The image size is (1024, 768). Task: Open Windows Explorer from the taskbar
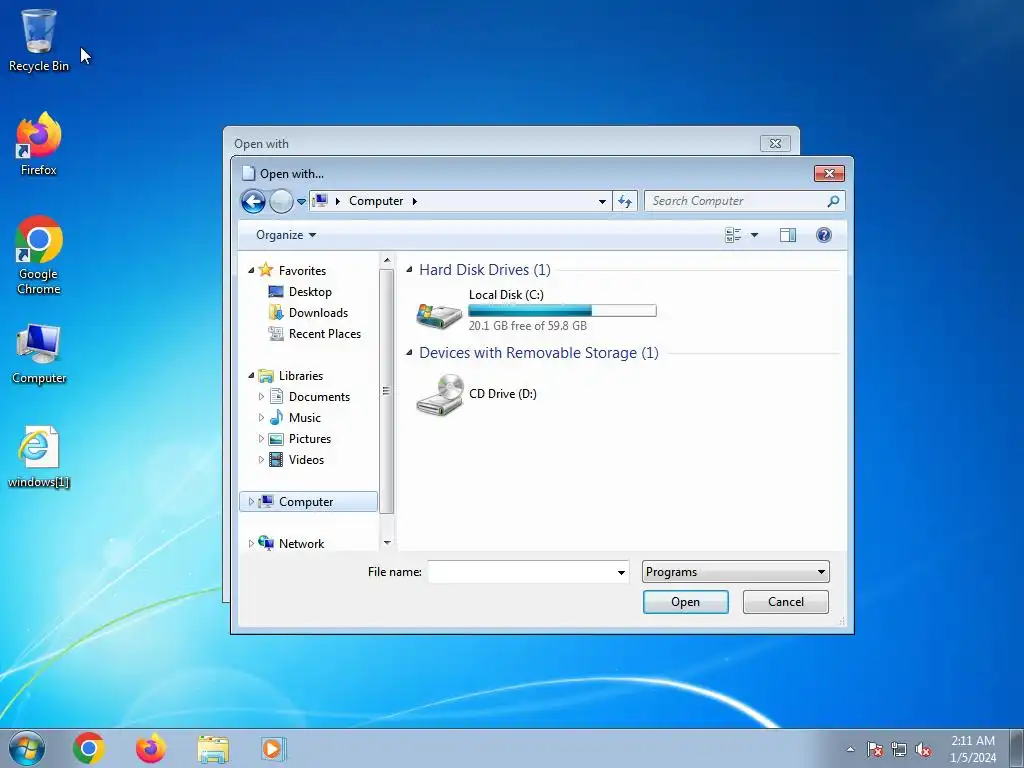pos(213,749)
